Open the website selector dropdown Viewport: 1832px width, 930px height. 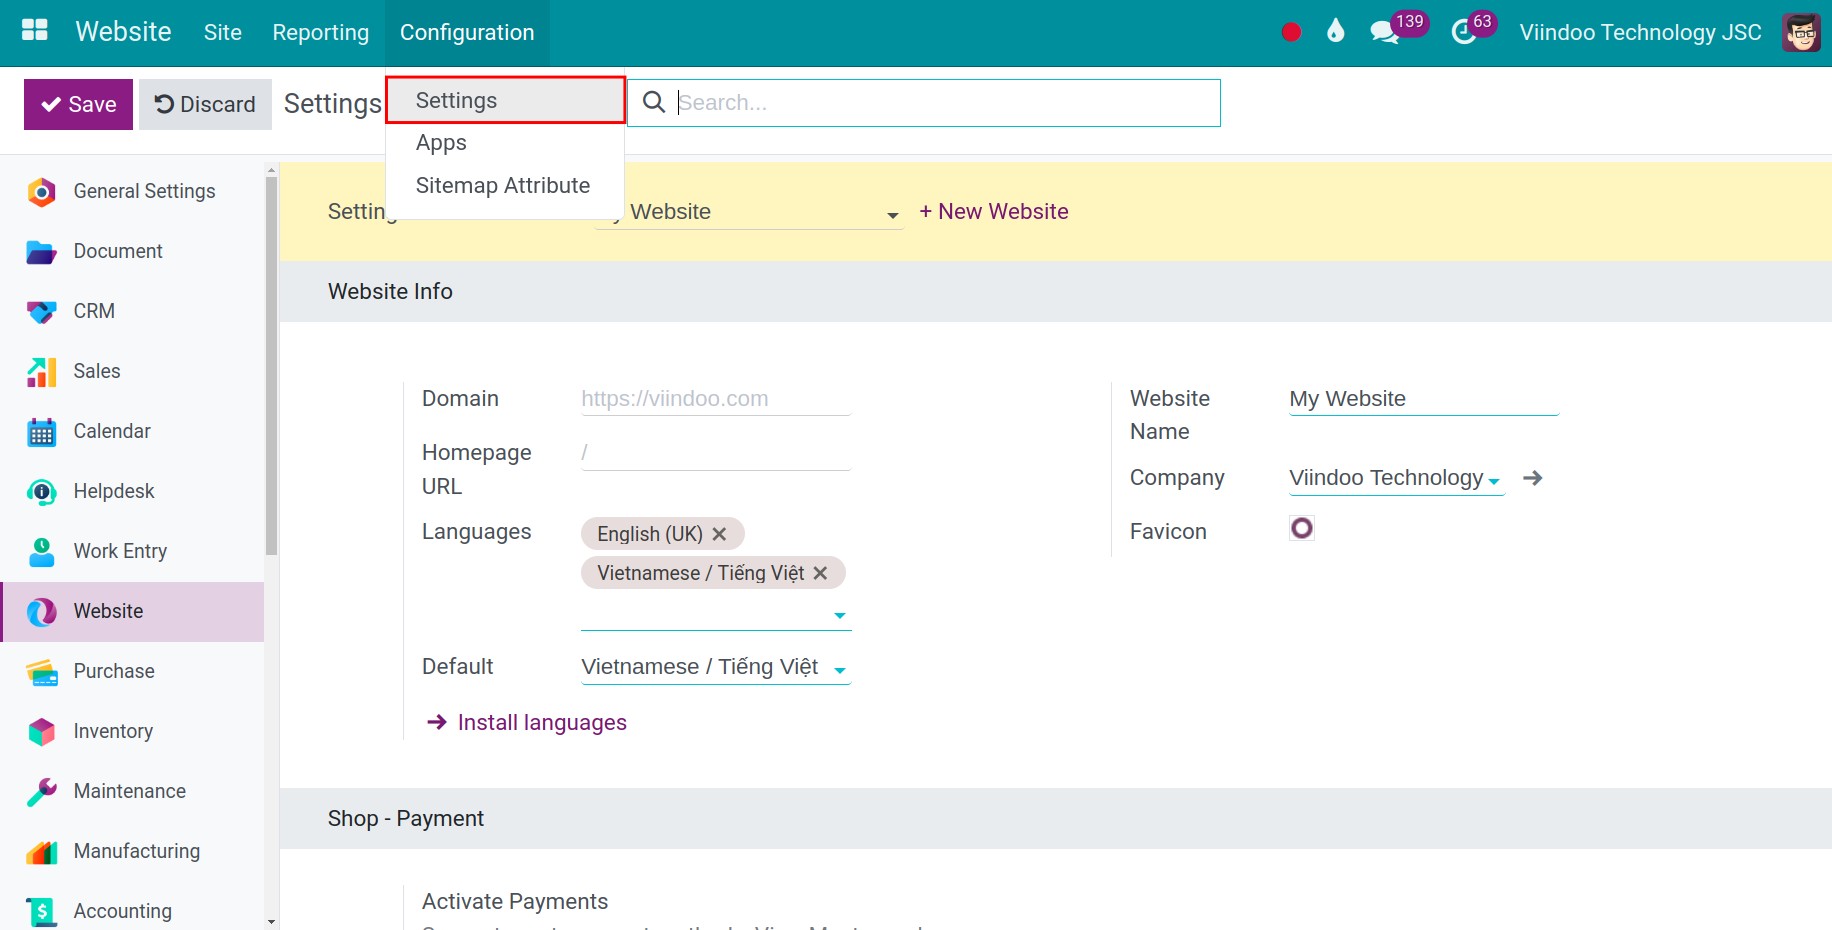tap(892, 214)
